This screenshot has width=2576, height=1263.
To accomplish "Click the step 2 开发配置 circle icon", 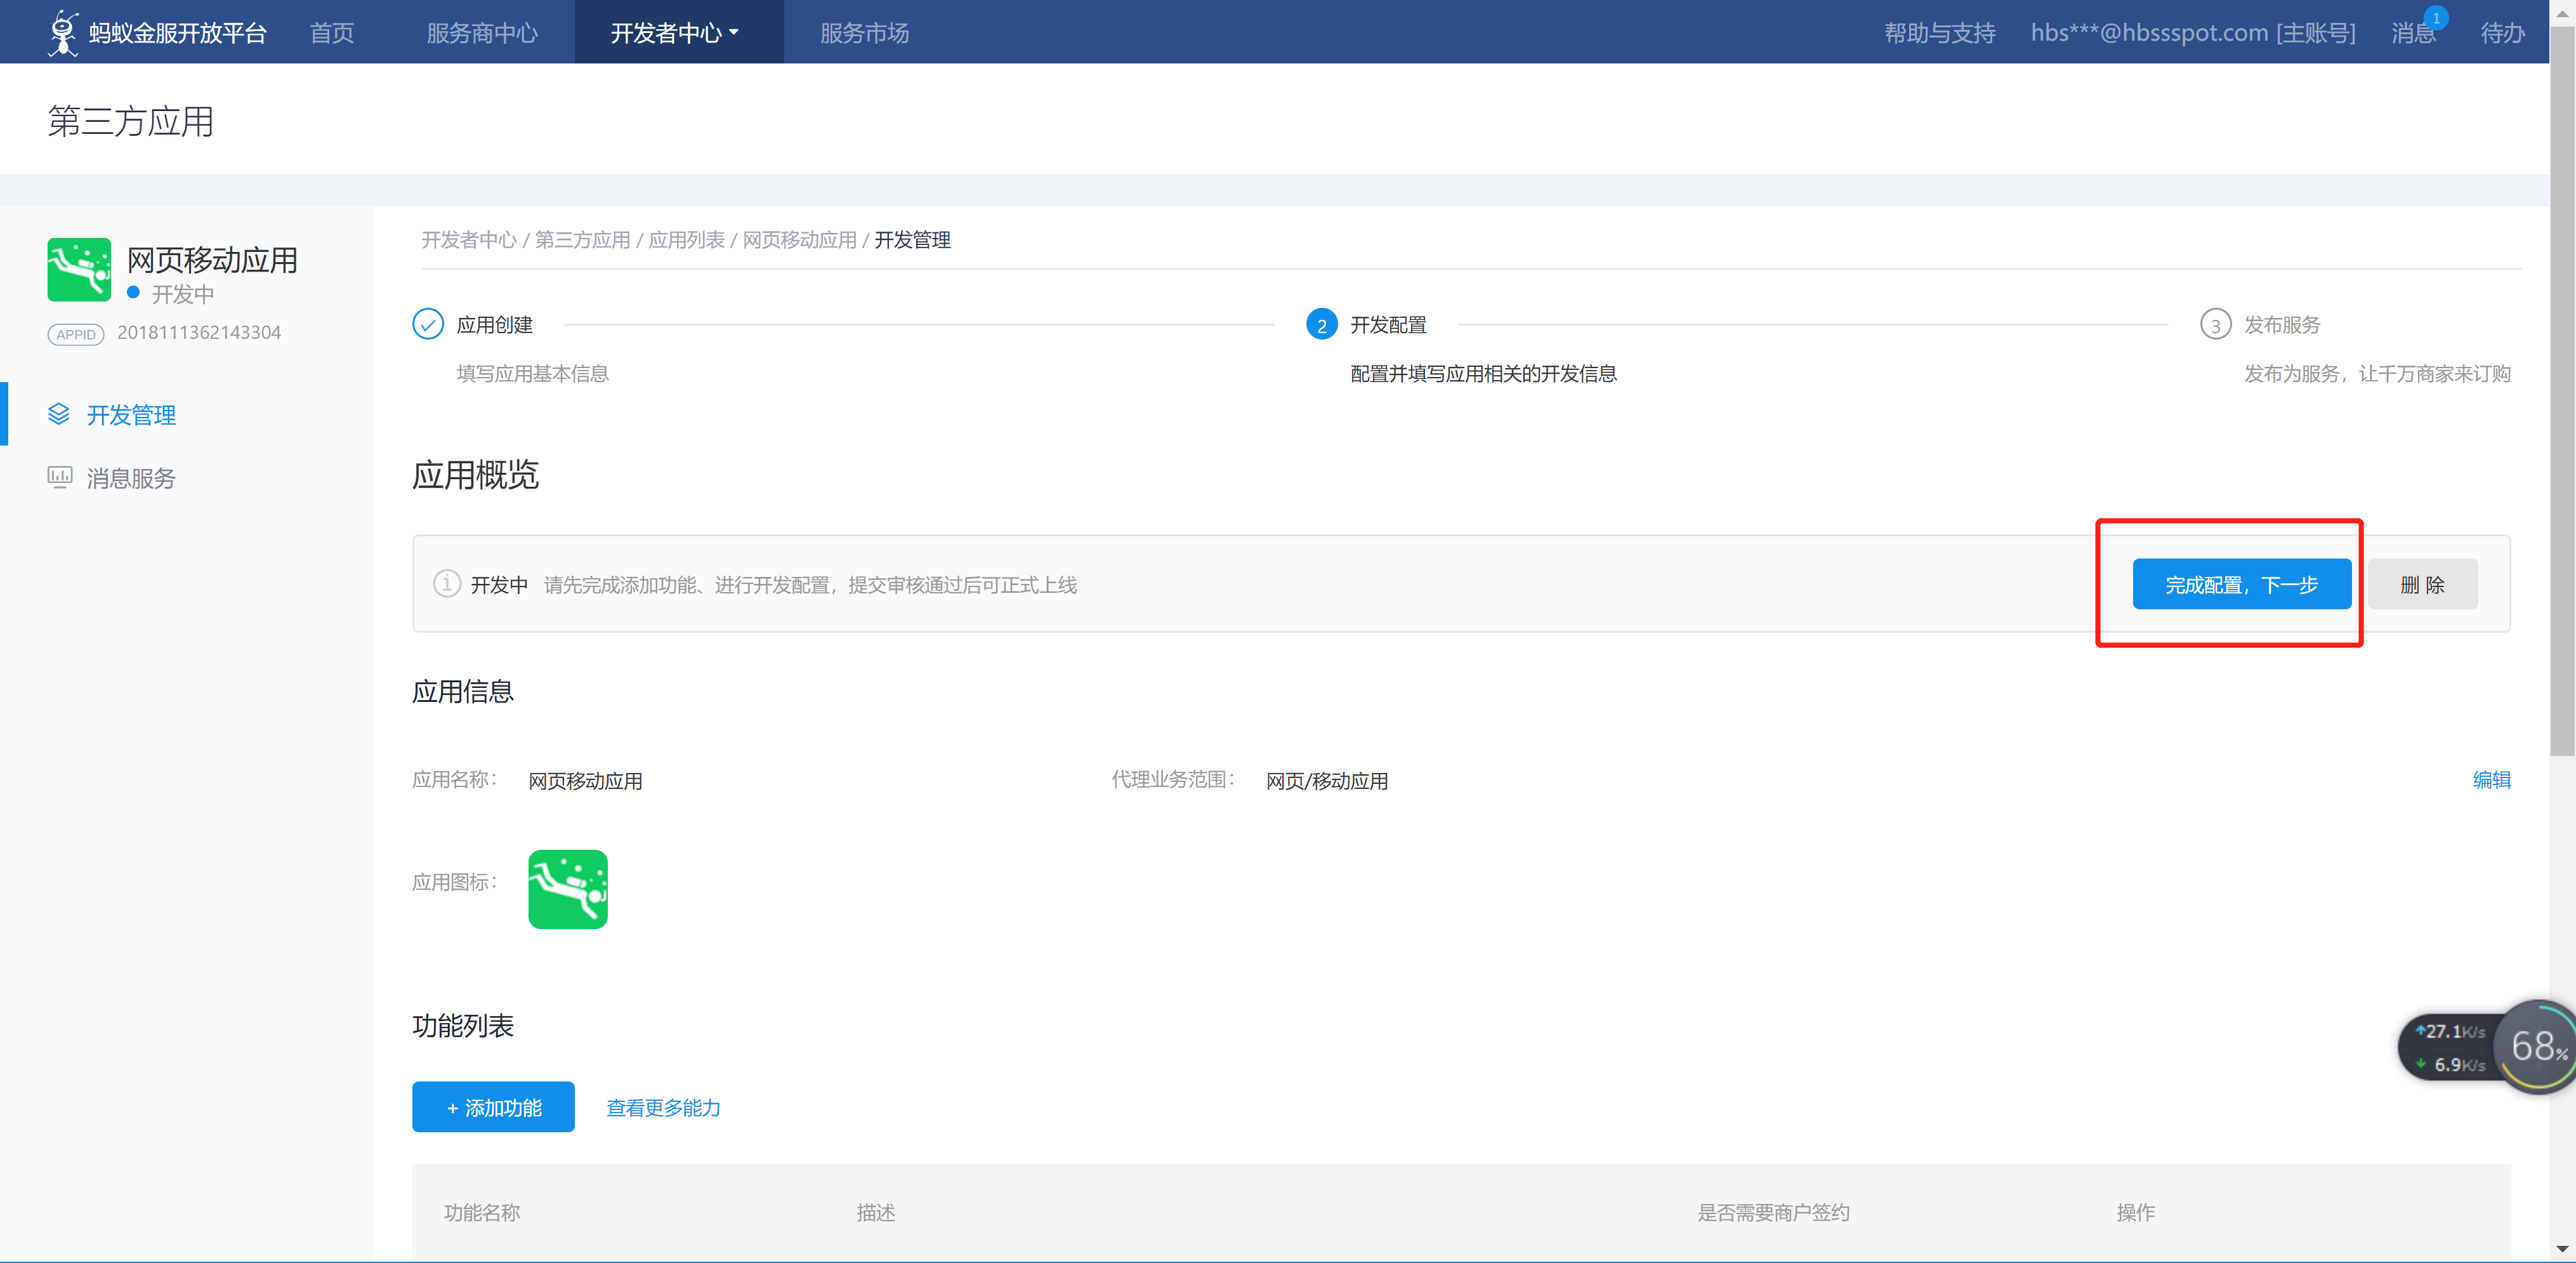I will pyautogui.click(x=1321, y=324).
